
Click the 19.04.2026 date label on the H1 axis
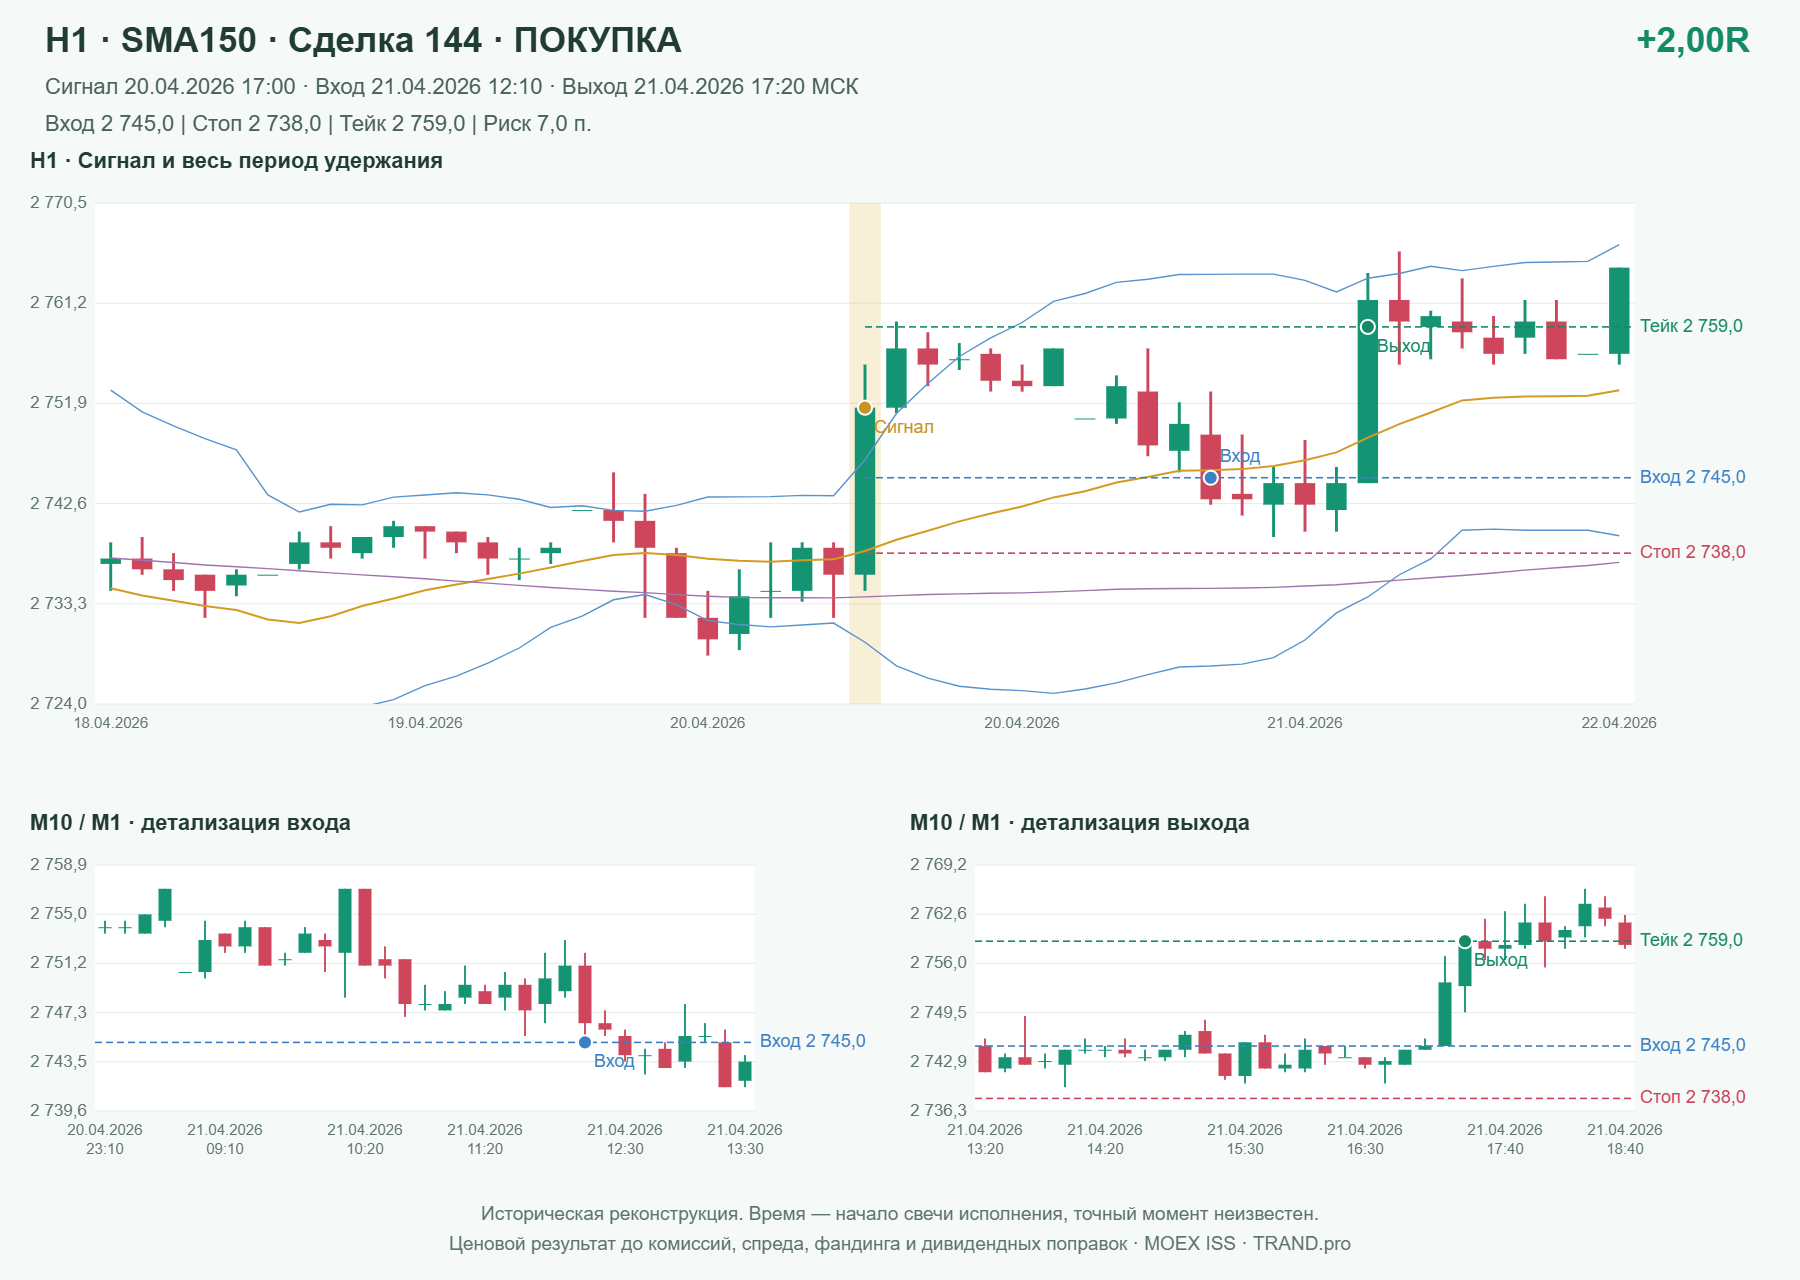point(425,723)
